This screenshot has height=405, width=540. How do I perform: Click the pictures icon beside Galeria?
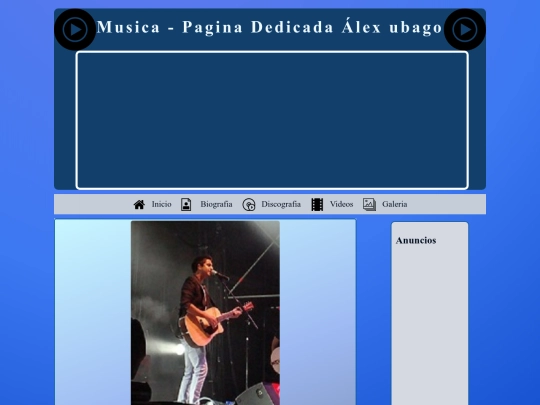pos(369,205)
